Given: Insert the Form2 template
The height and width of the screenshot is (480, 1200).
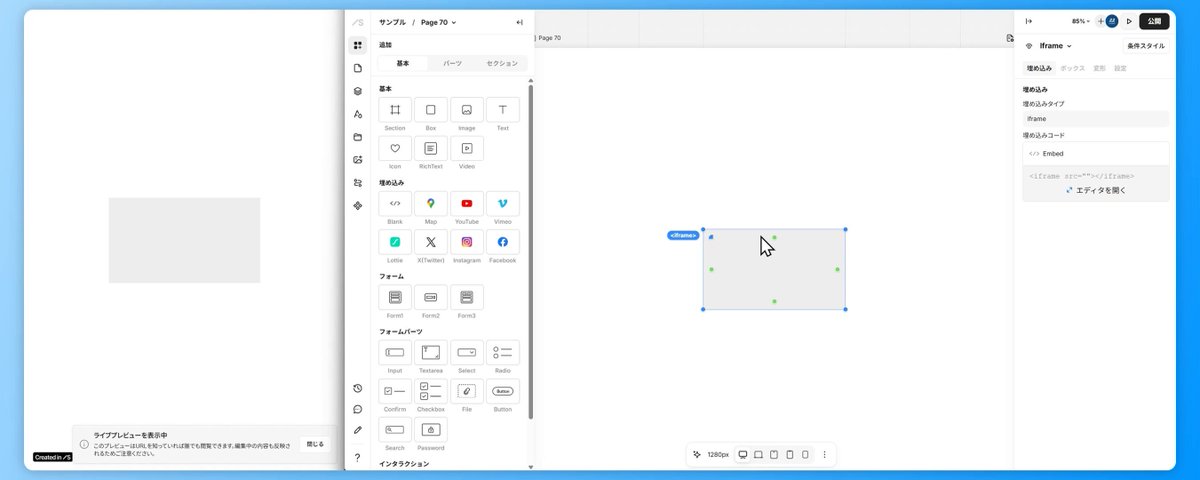Looking at the screenshot, I should point(431,297).
